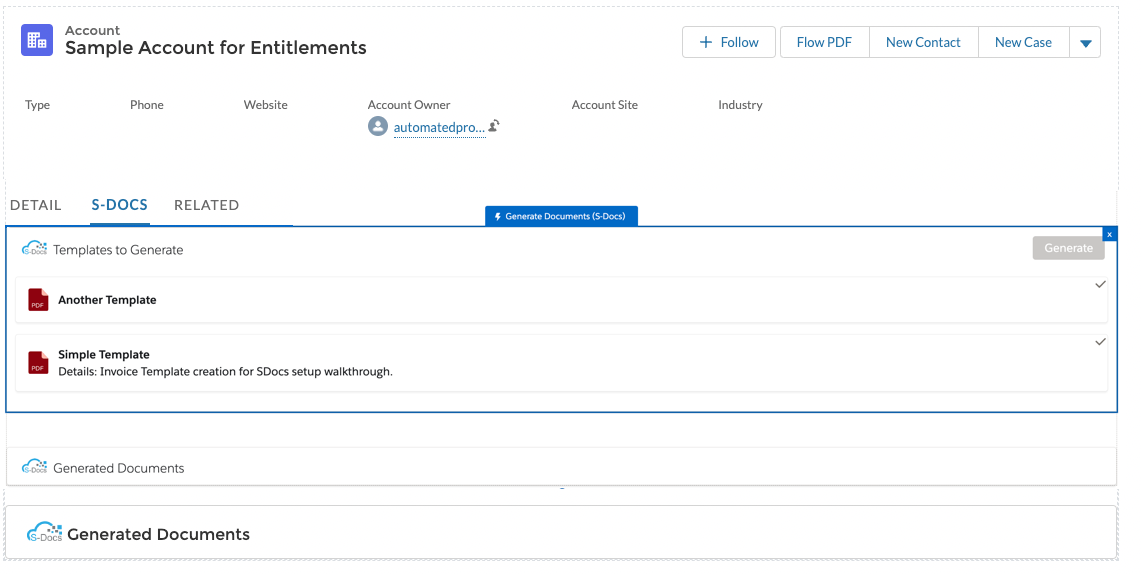Click the Account Site field label

point(604,105)
